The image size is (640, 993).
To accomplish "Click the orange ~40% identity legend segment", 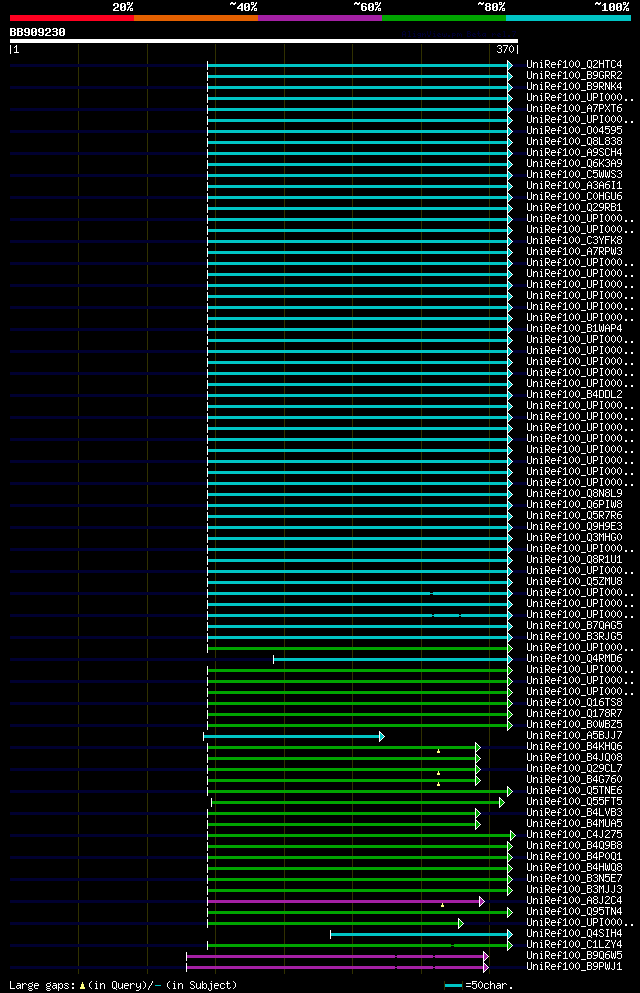I will pyautogui.click(x=196, y=18).
